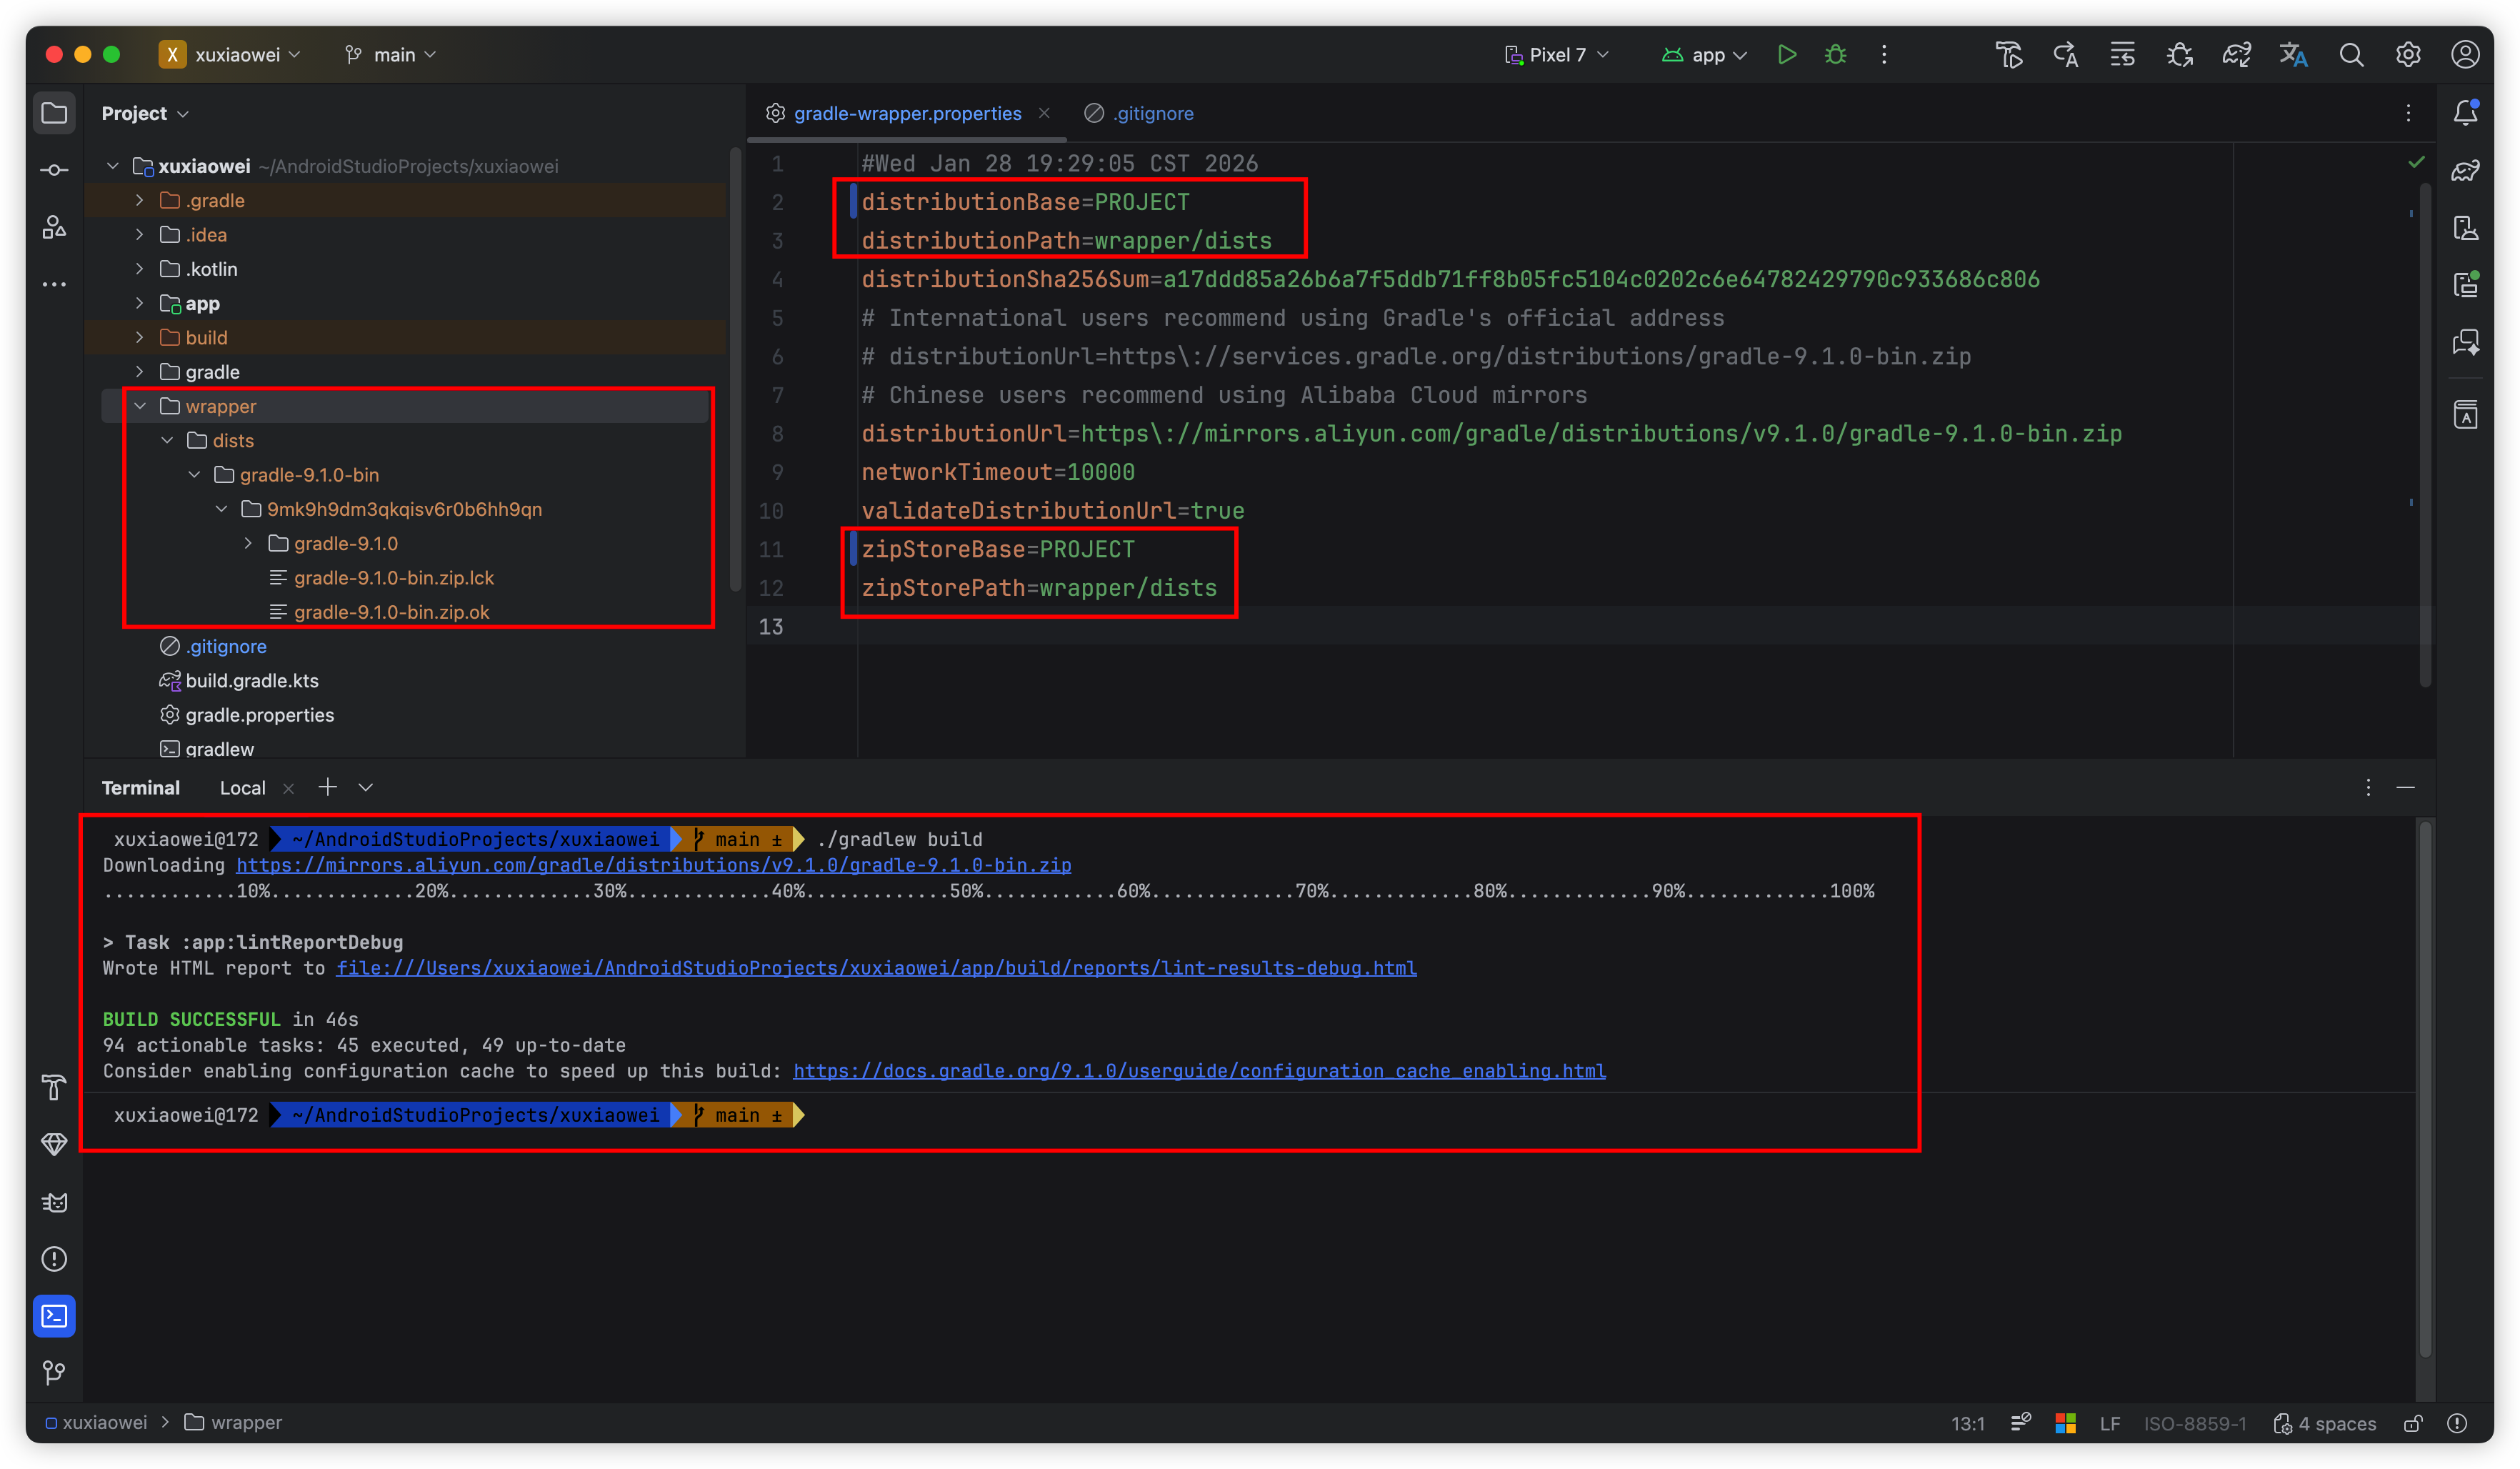This screenshot has width=2520, height=1469.
Task: Open the Pixel 7 device dropdown
Action: click(x=1556, y=55)
